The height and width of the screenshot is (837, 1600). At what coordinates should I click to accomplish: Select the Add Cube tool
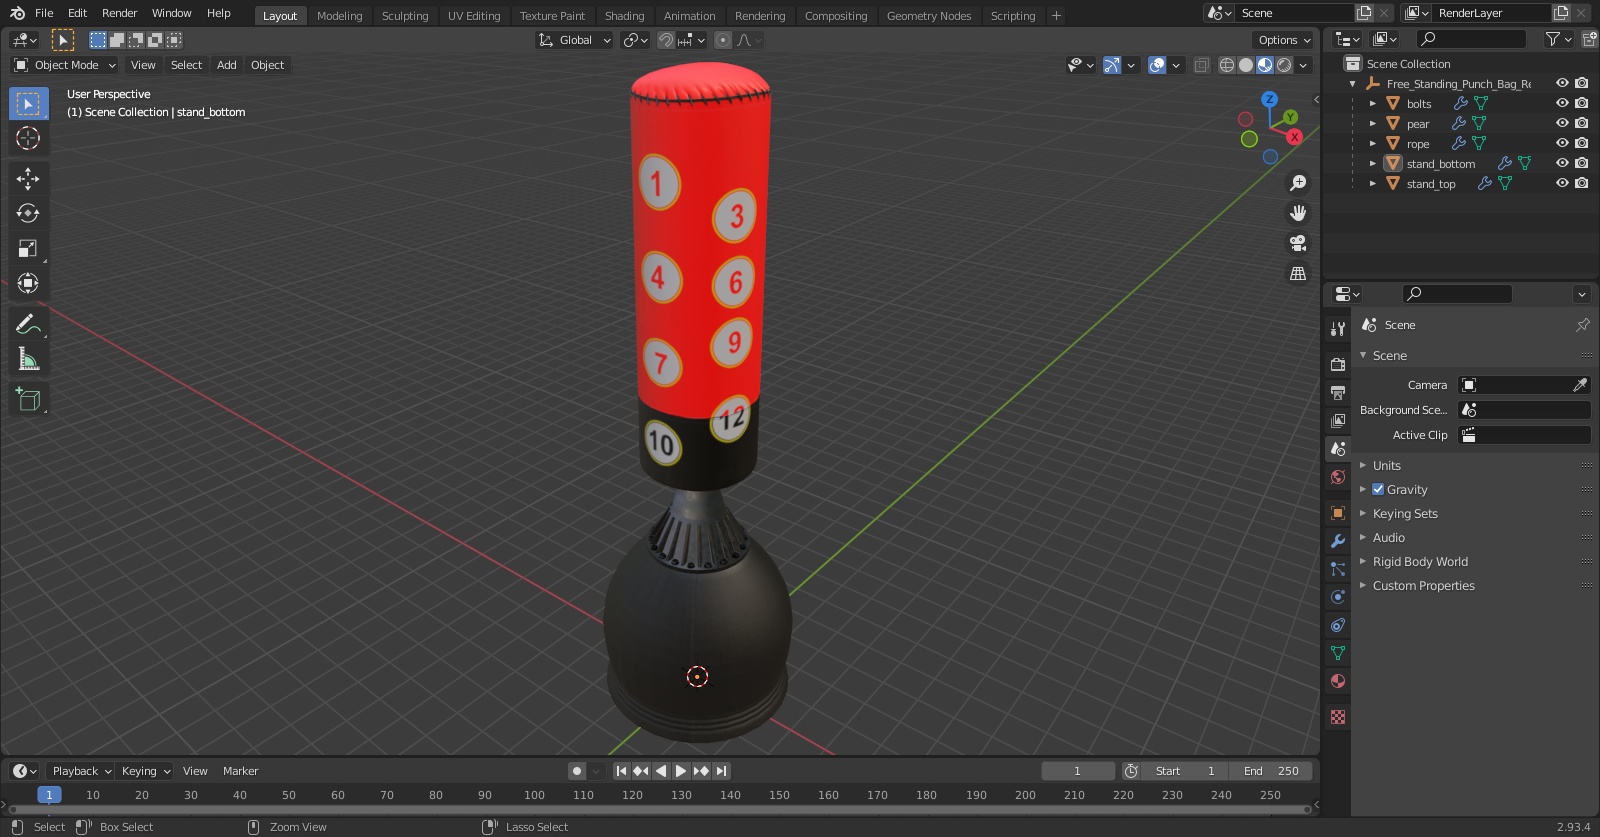(x=28, y=400)
